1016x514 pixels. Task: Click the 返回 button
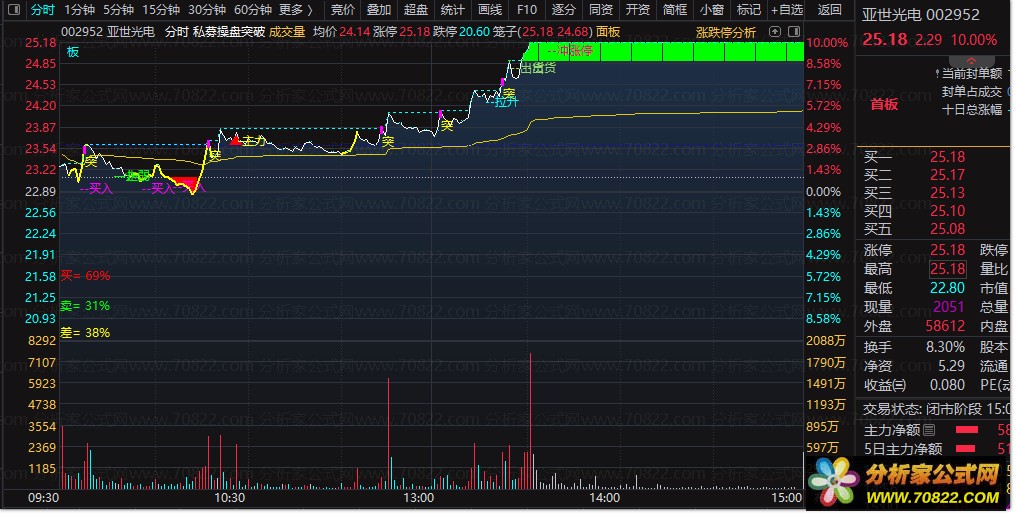click(829, 10)
